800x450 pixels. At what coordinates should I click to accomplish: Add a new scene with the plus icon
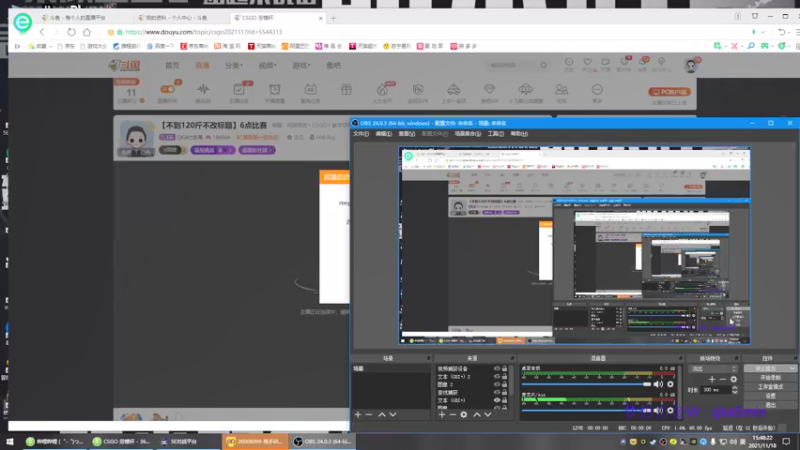[358, 415]
